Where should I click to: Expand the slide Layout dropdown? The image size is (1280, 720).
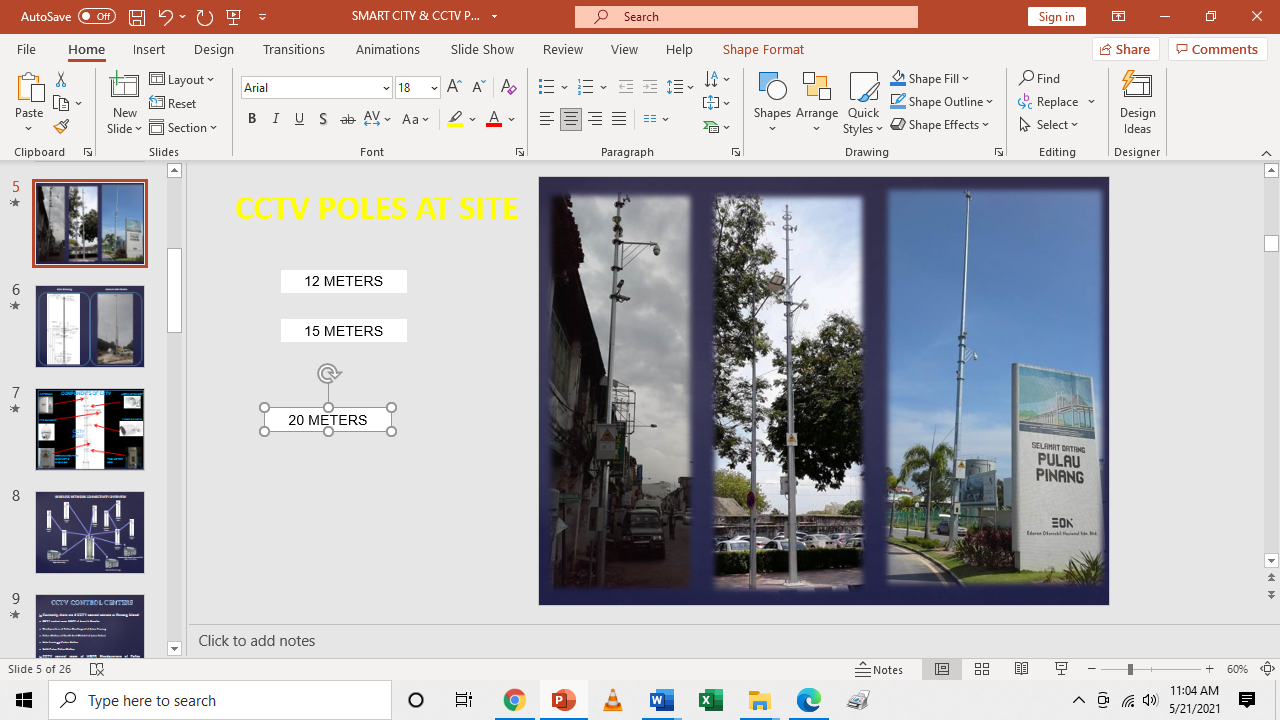click(x=182, y=79)
